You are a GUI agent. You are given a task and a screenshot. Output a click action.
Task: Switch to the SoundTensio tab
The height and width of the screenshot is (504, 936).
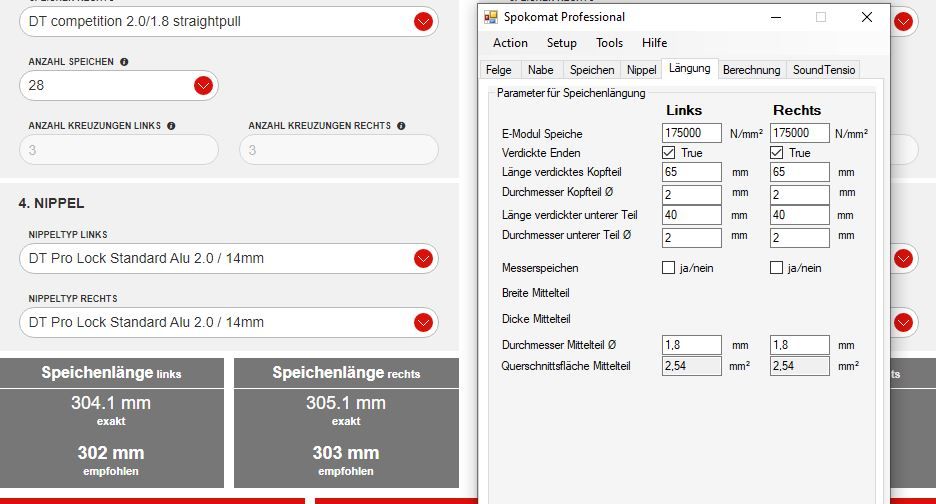(824, 70)
